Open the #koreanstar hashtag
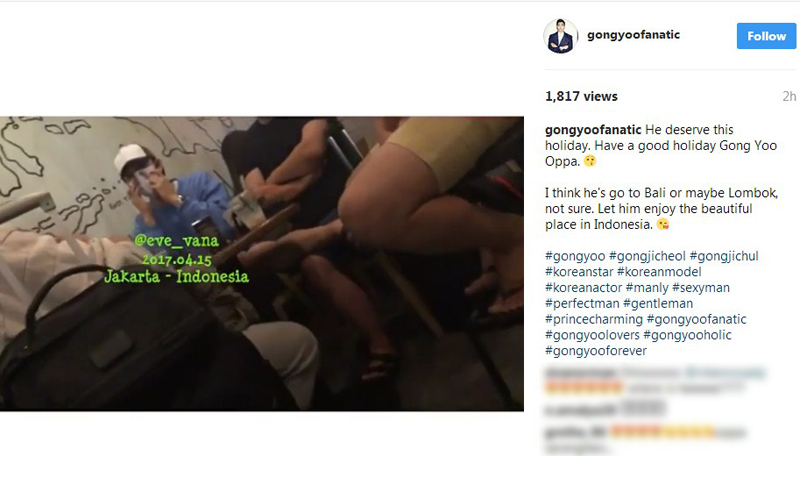 point(579,272)
